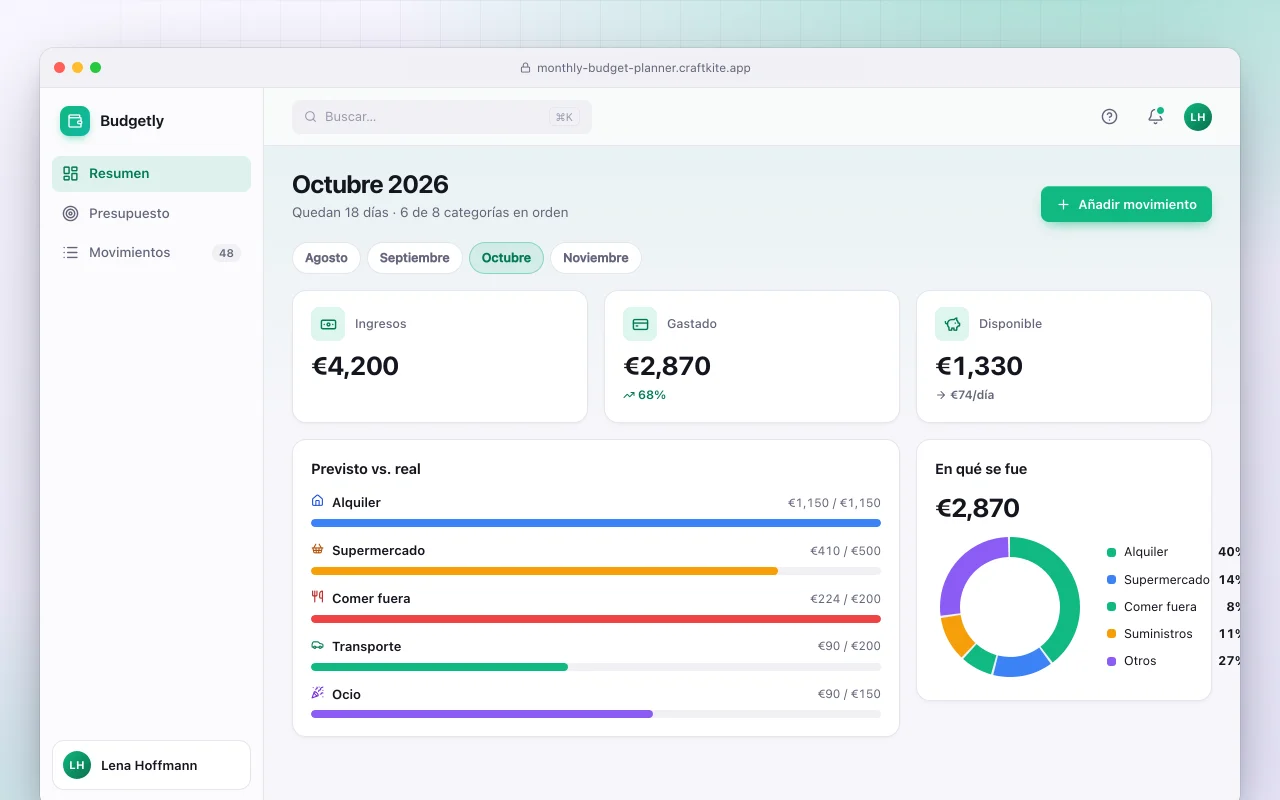Viewport: 1280px width, 800px height.
Task: Click the Supermercado legend color dot
Action: tap(1111, 580)
